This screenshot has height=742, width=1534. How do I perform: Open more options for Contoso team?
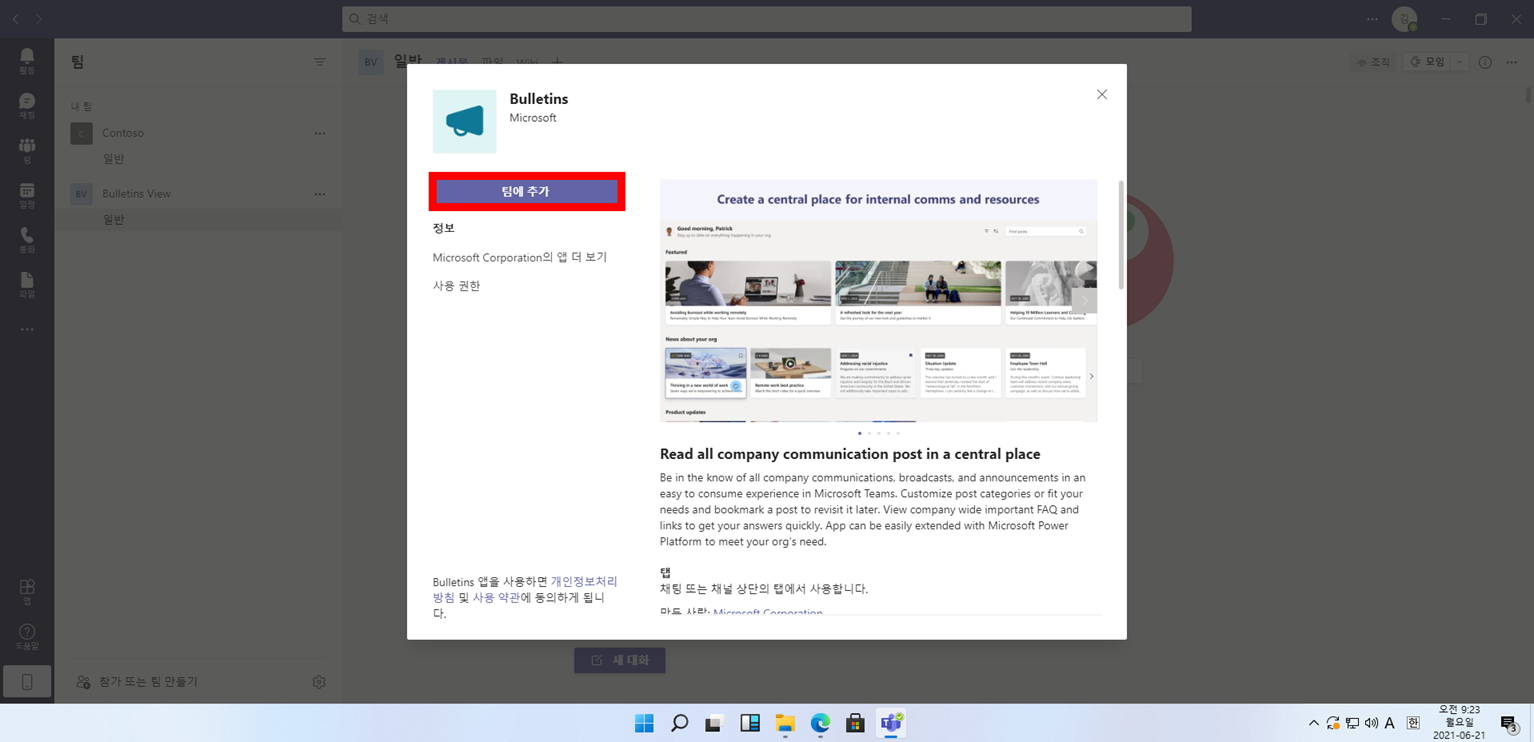[320, 133]
